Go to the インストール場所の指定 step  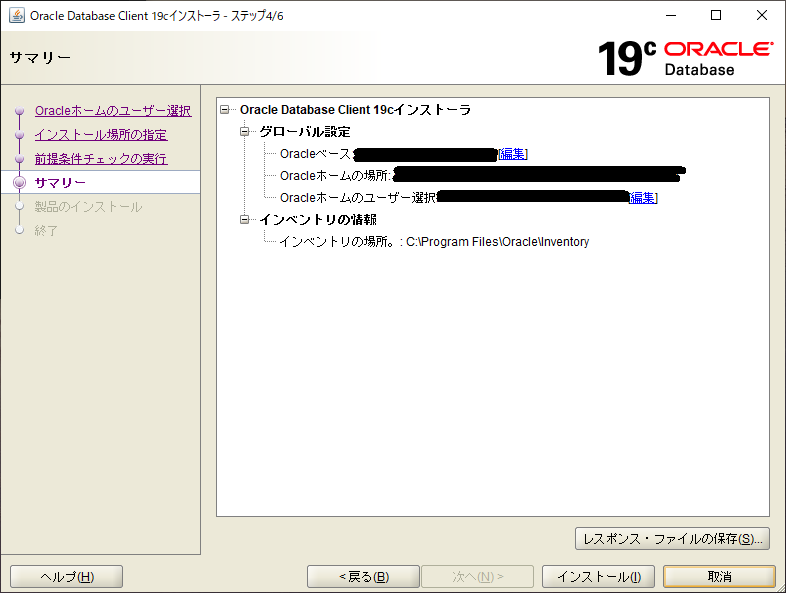101,135
